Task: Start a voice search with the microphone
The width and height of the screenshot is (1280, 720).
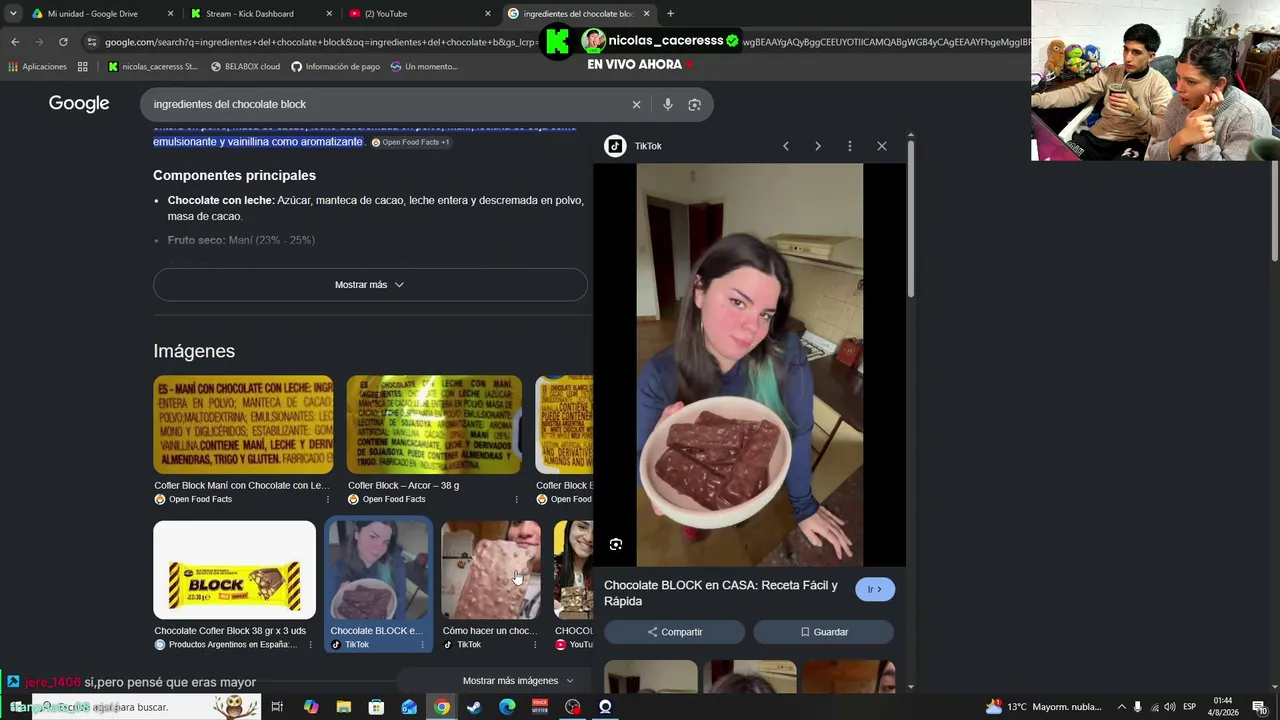Action: [668, 104]
